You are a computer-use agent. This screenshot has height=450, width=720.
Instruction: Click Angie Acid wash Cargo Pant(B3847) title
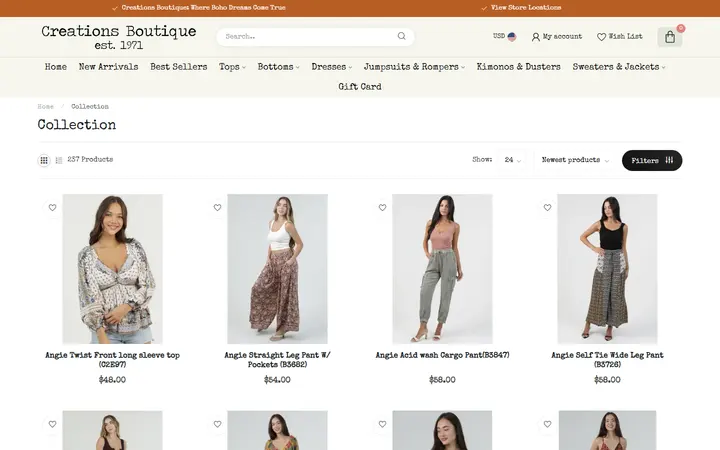442,355
